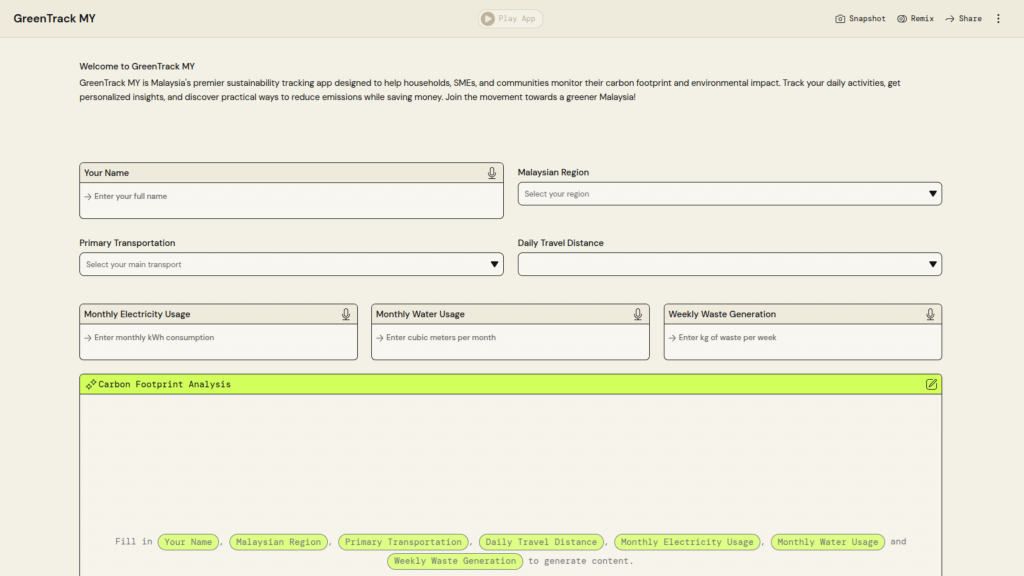1024x576 pixels.
Task: Focus the monthly kWh consumption input
Action: tap(218, 338)
